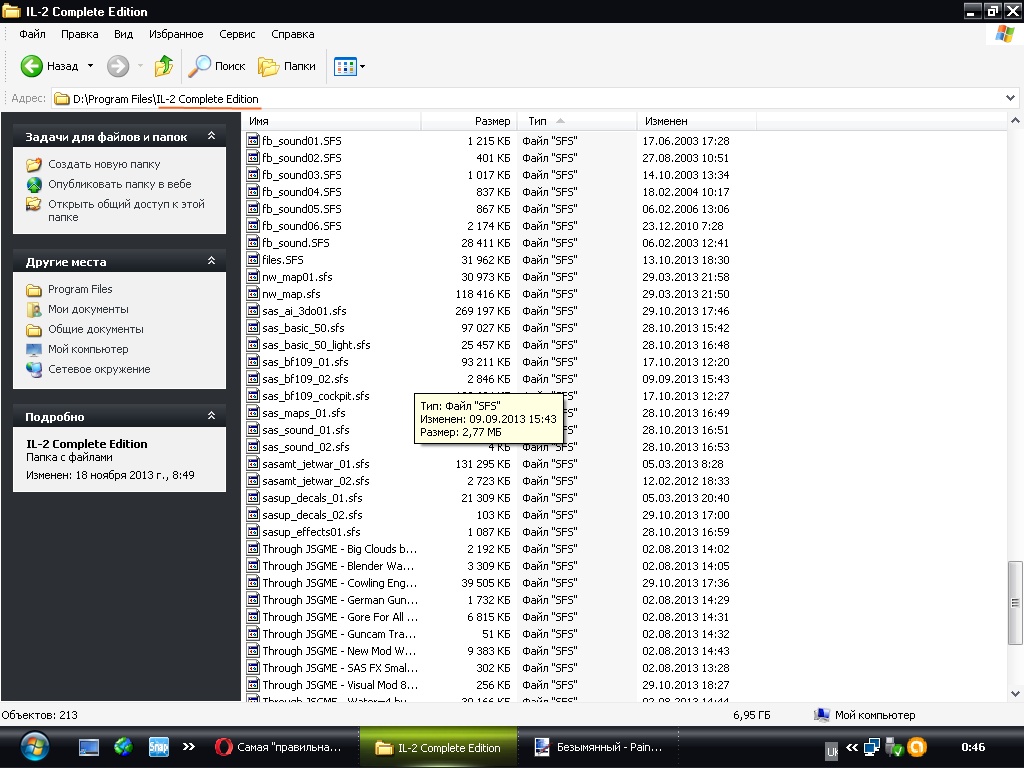Image resolution: width=1024 pixels, height=768 pixels.
Task: Go back with the Назад arrow icon
Action: [31, 66]
